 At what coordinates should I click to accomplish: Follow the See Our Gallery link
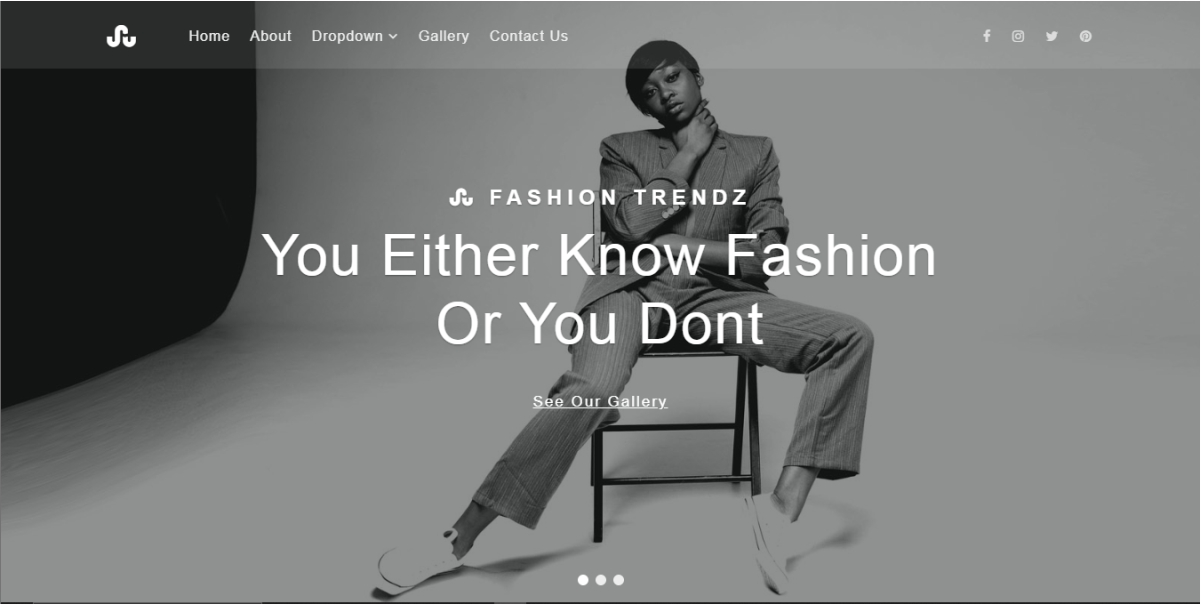point(600,401)
